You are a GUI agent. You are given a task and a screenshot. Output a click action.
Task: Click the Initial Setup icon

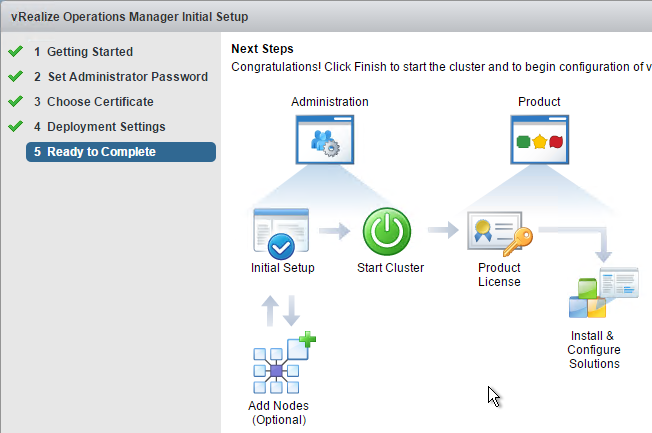pos(281,234)
